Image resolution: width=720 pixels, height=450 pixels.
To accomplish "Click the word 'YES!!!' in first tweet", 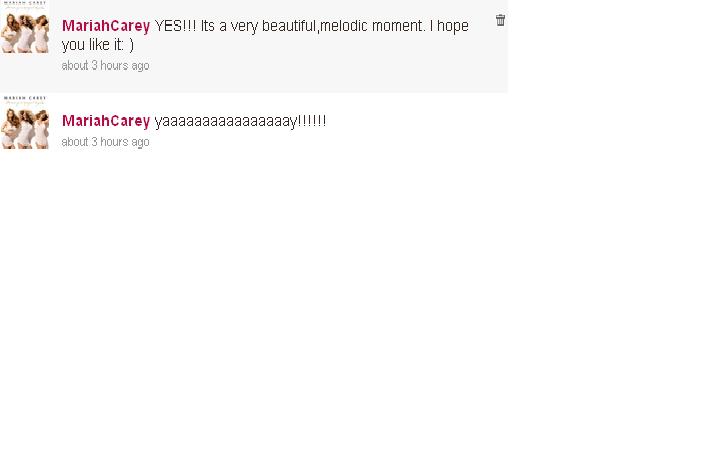I will pos(175,26).
